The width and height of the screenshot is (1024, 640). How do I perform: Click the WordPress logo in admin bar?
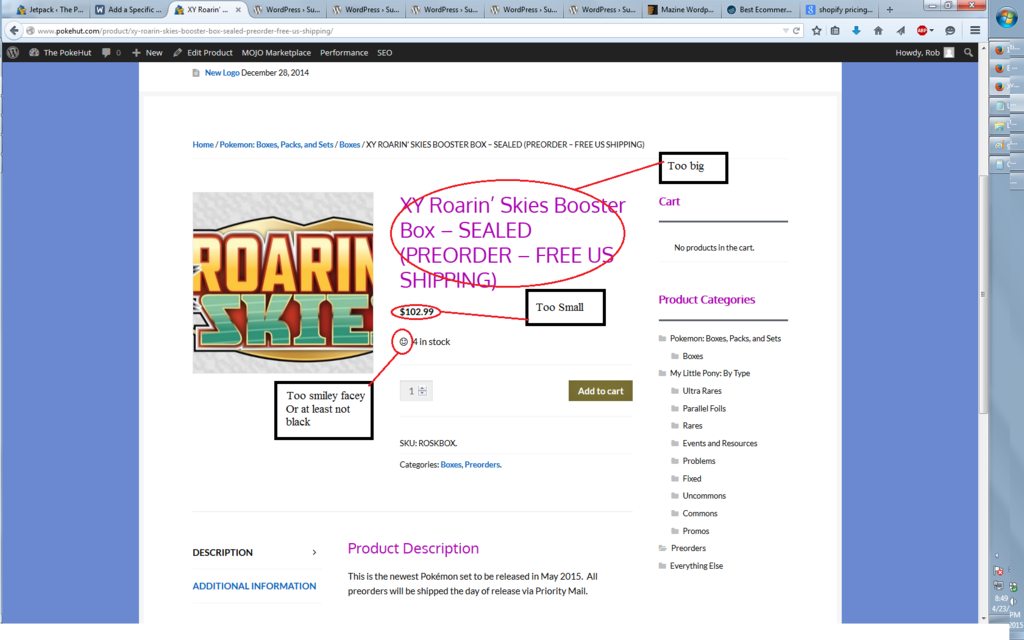13,52
